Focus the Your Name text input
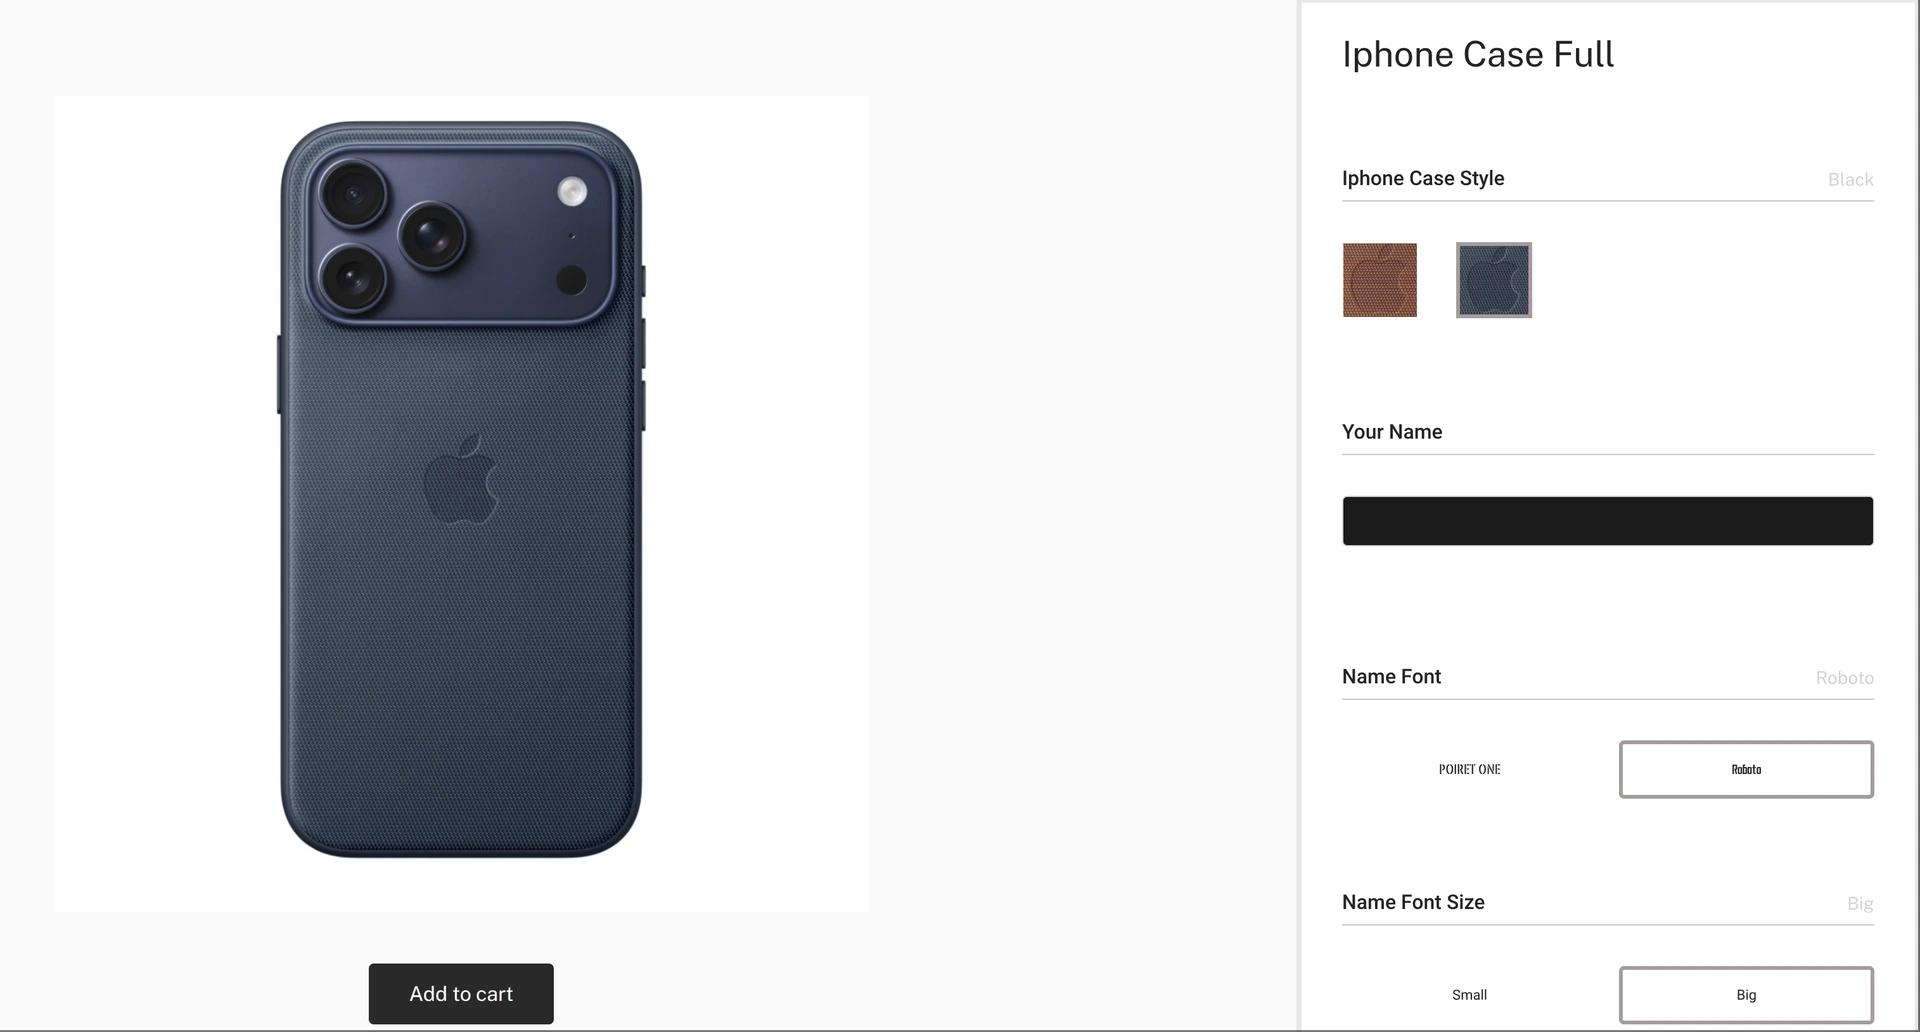The width and height of the screenshot is (1920, 1032). click(x=1607, y=521)
